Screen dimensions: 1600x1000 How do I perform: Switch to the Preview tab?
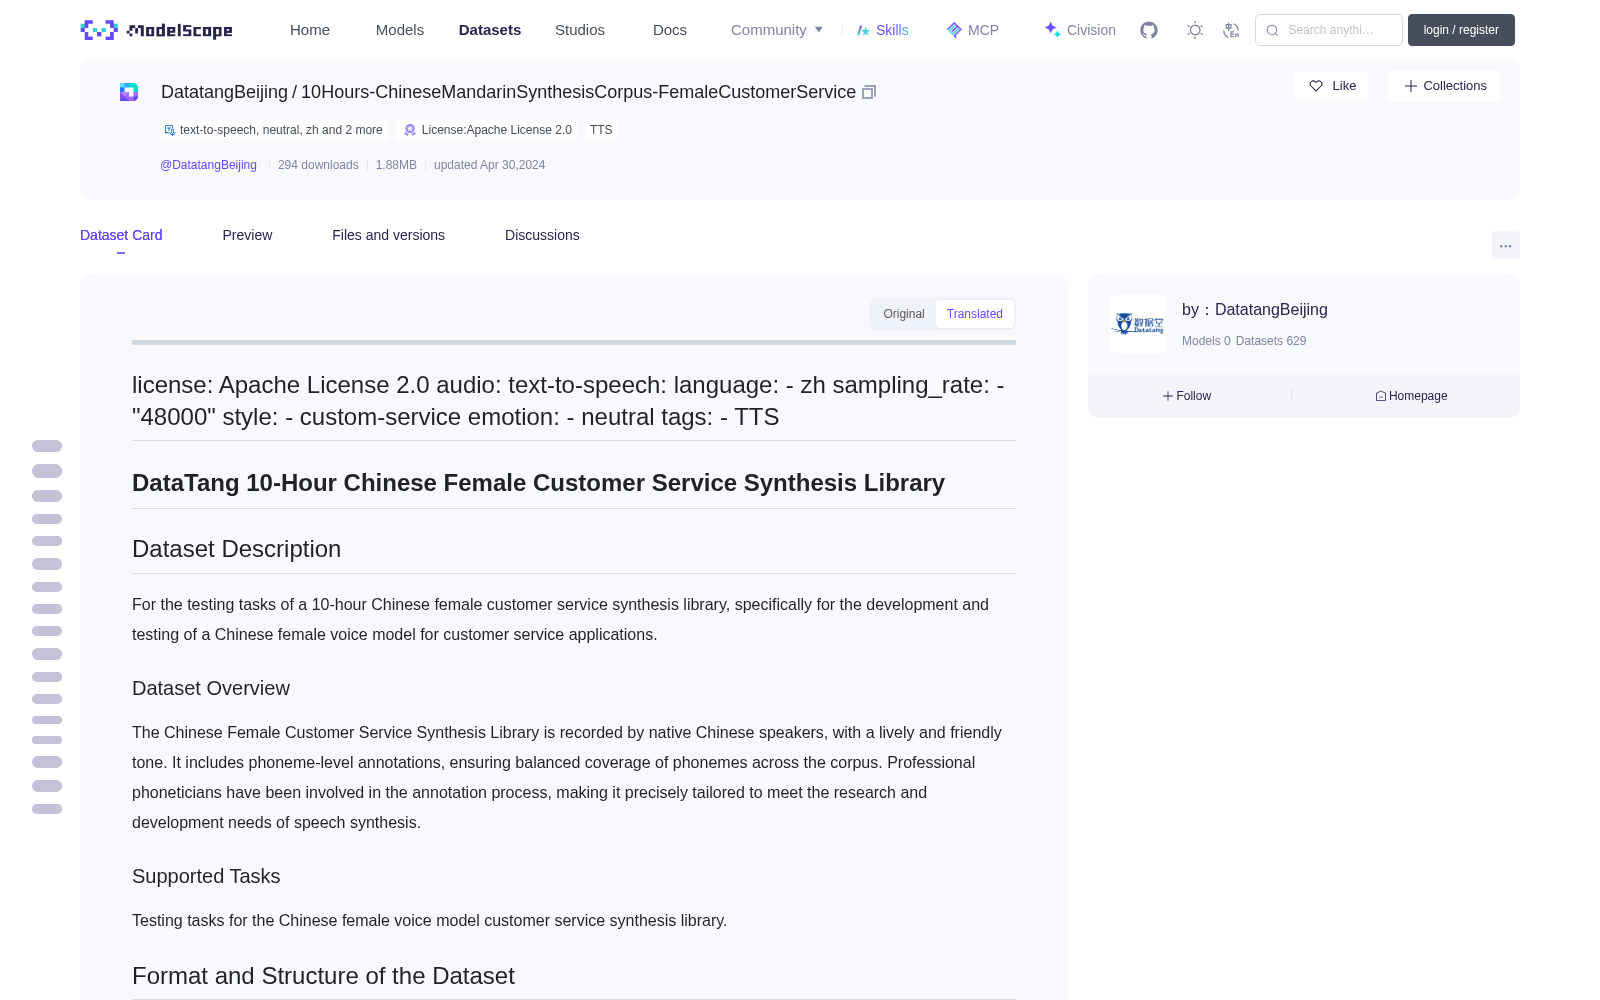(x=247, y=235)
